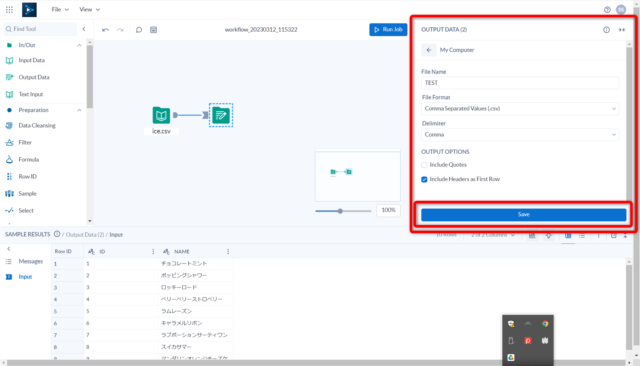Viewport: 640px width, 366px height.
Task: Open Sample Results info icon
Action: point(57,234)
